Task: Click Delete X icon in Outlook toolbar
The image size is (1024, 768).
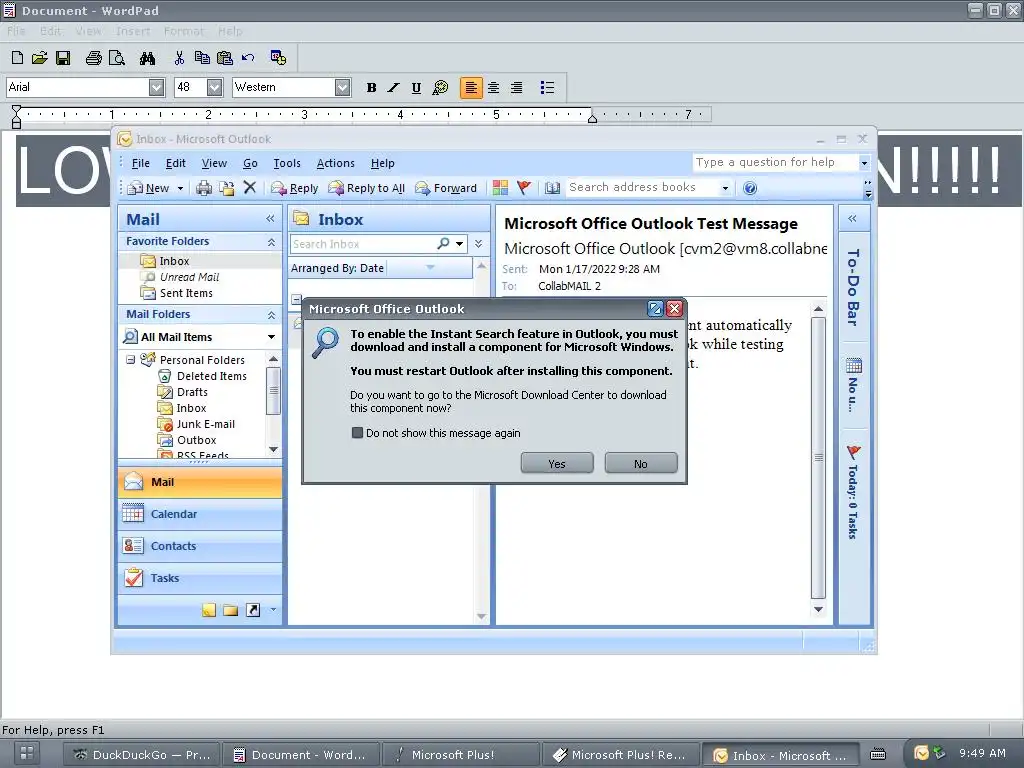Action: tap(249, 188)
